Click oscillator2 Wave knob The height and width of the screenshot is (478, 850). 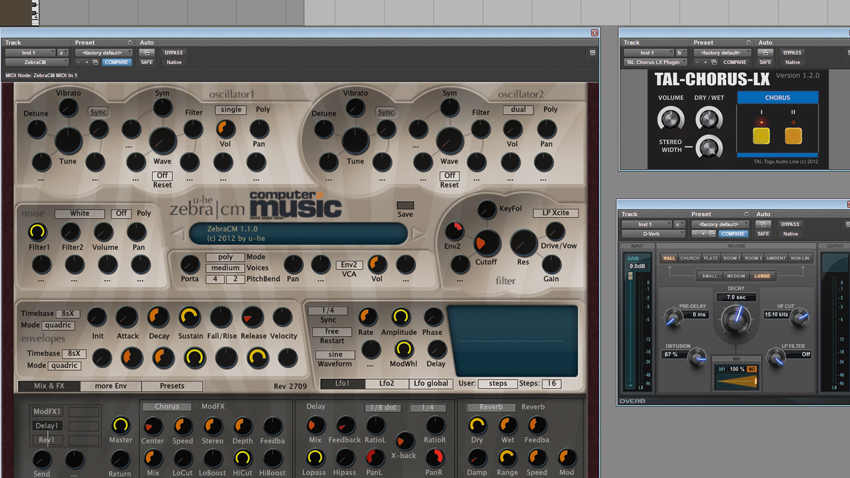click(449, 141)
